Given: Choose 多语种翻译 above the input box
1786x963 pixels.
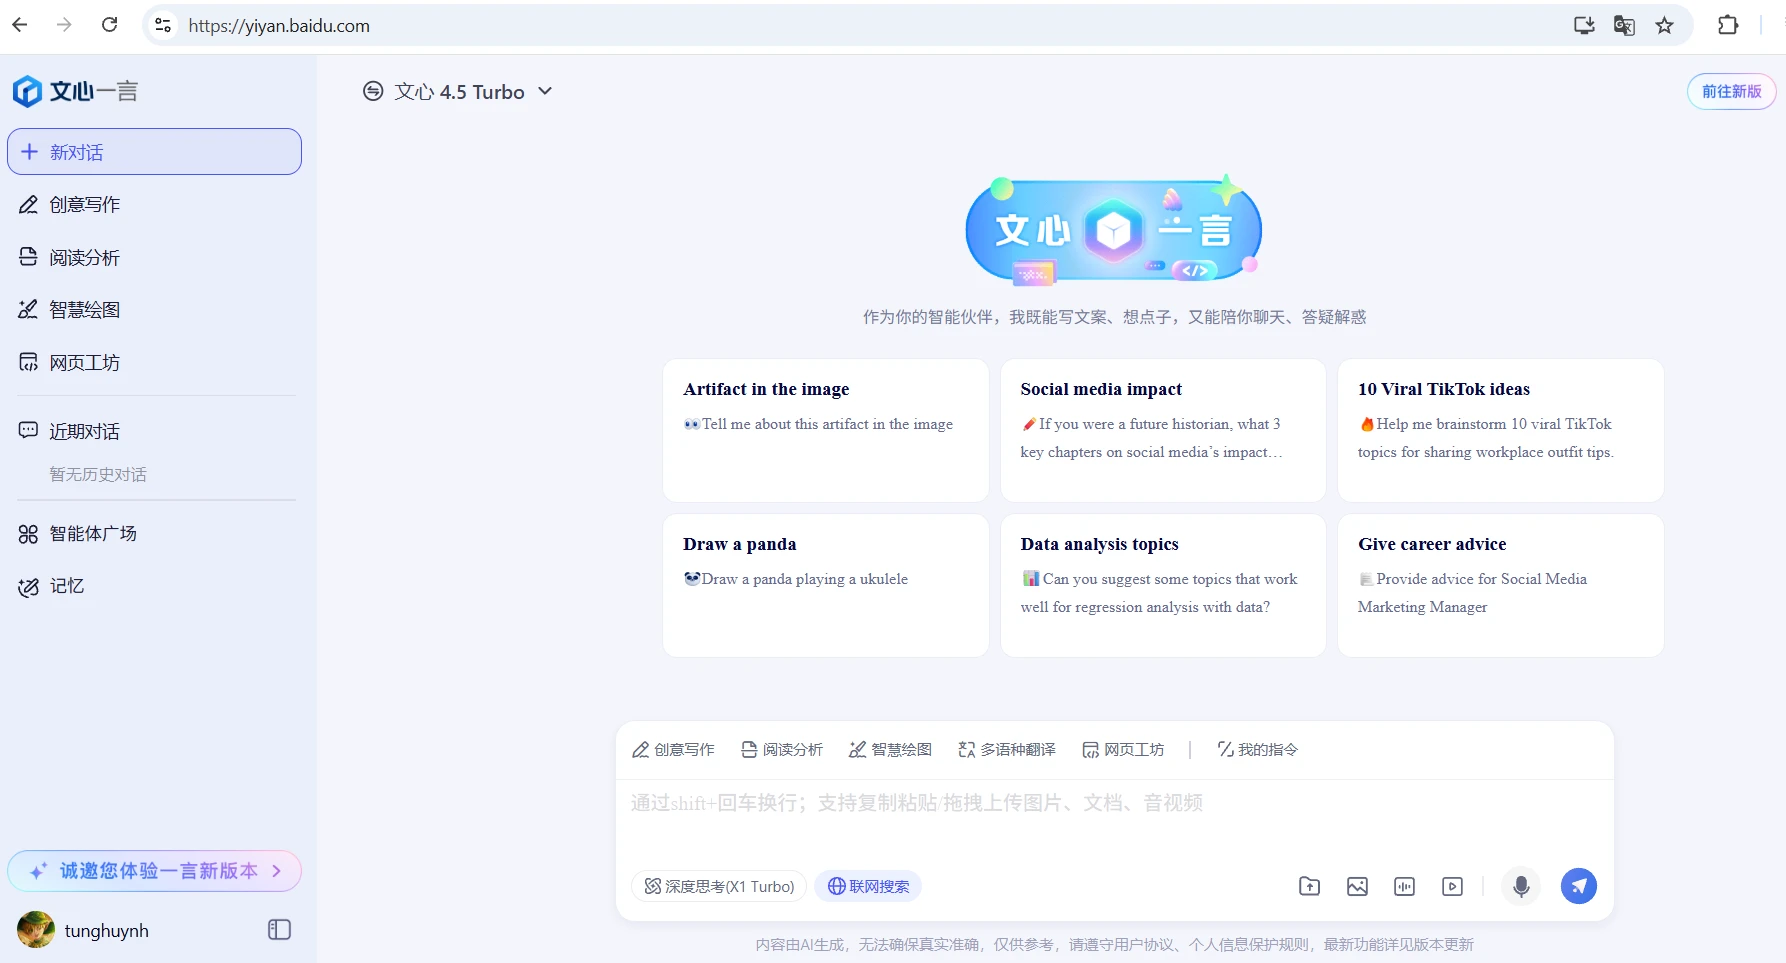Looking at the screenshot, I should point(1007,749).
